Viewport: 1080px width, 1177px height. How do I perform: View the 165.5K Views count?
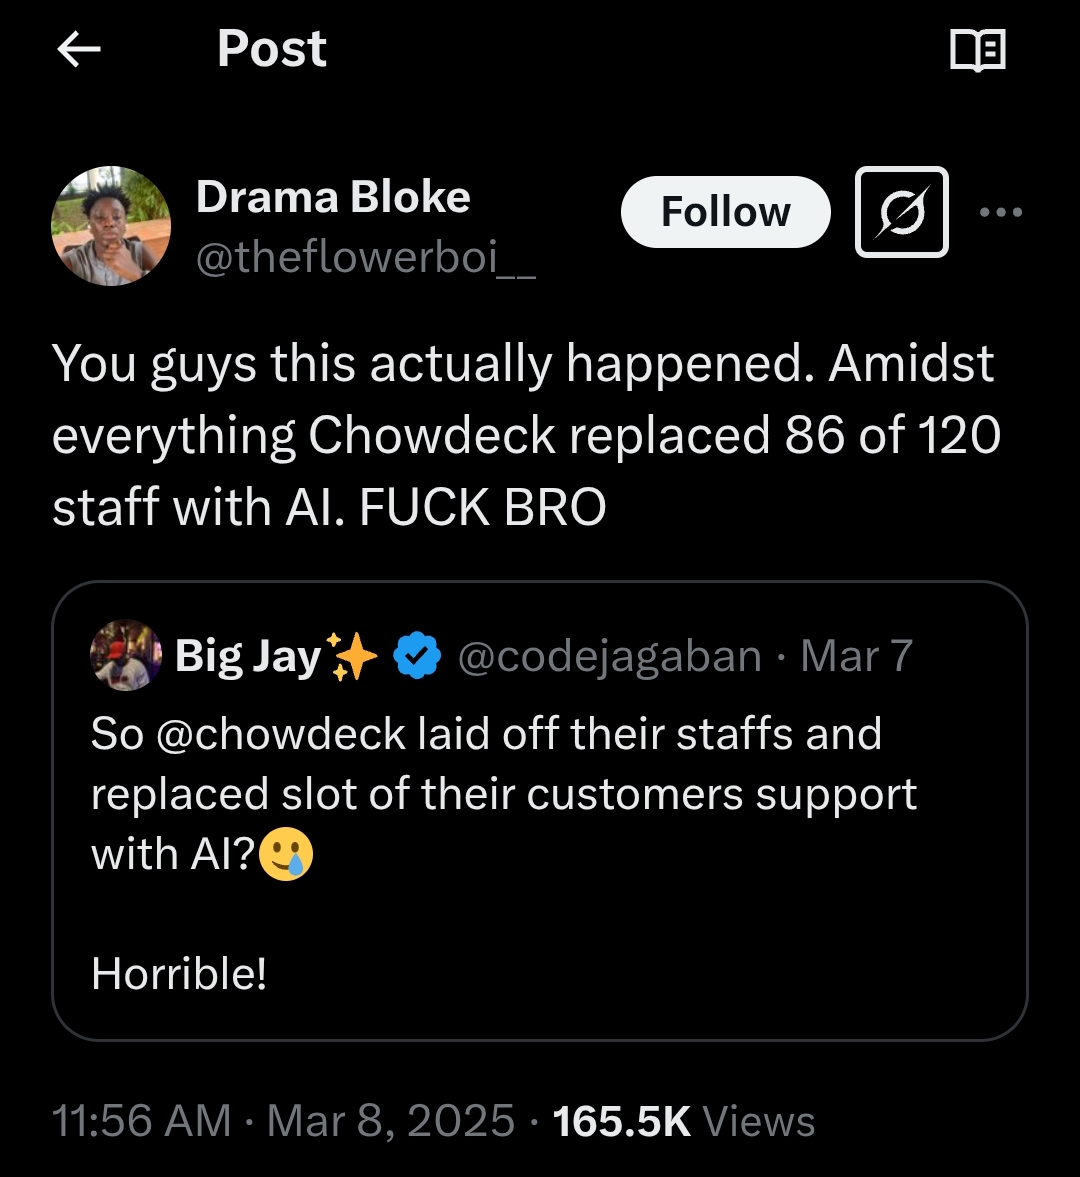click(684, 1121)
